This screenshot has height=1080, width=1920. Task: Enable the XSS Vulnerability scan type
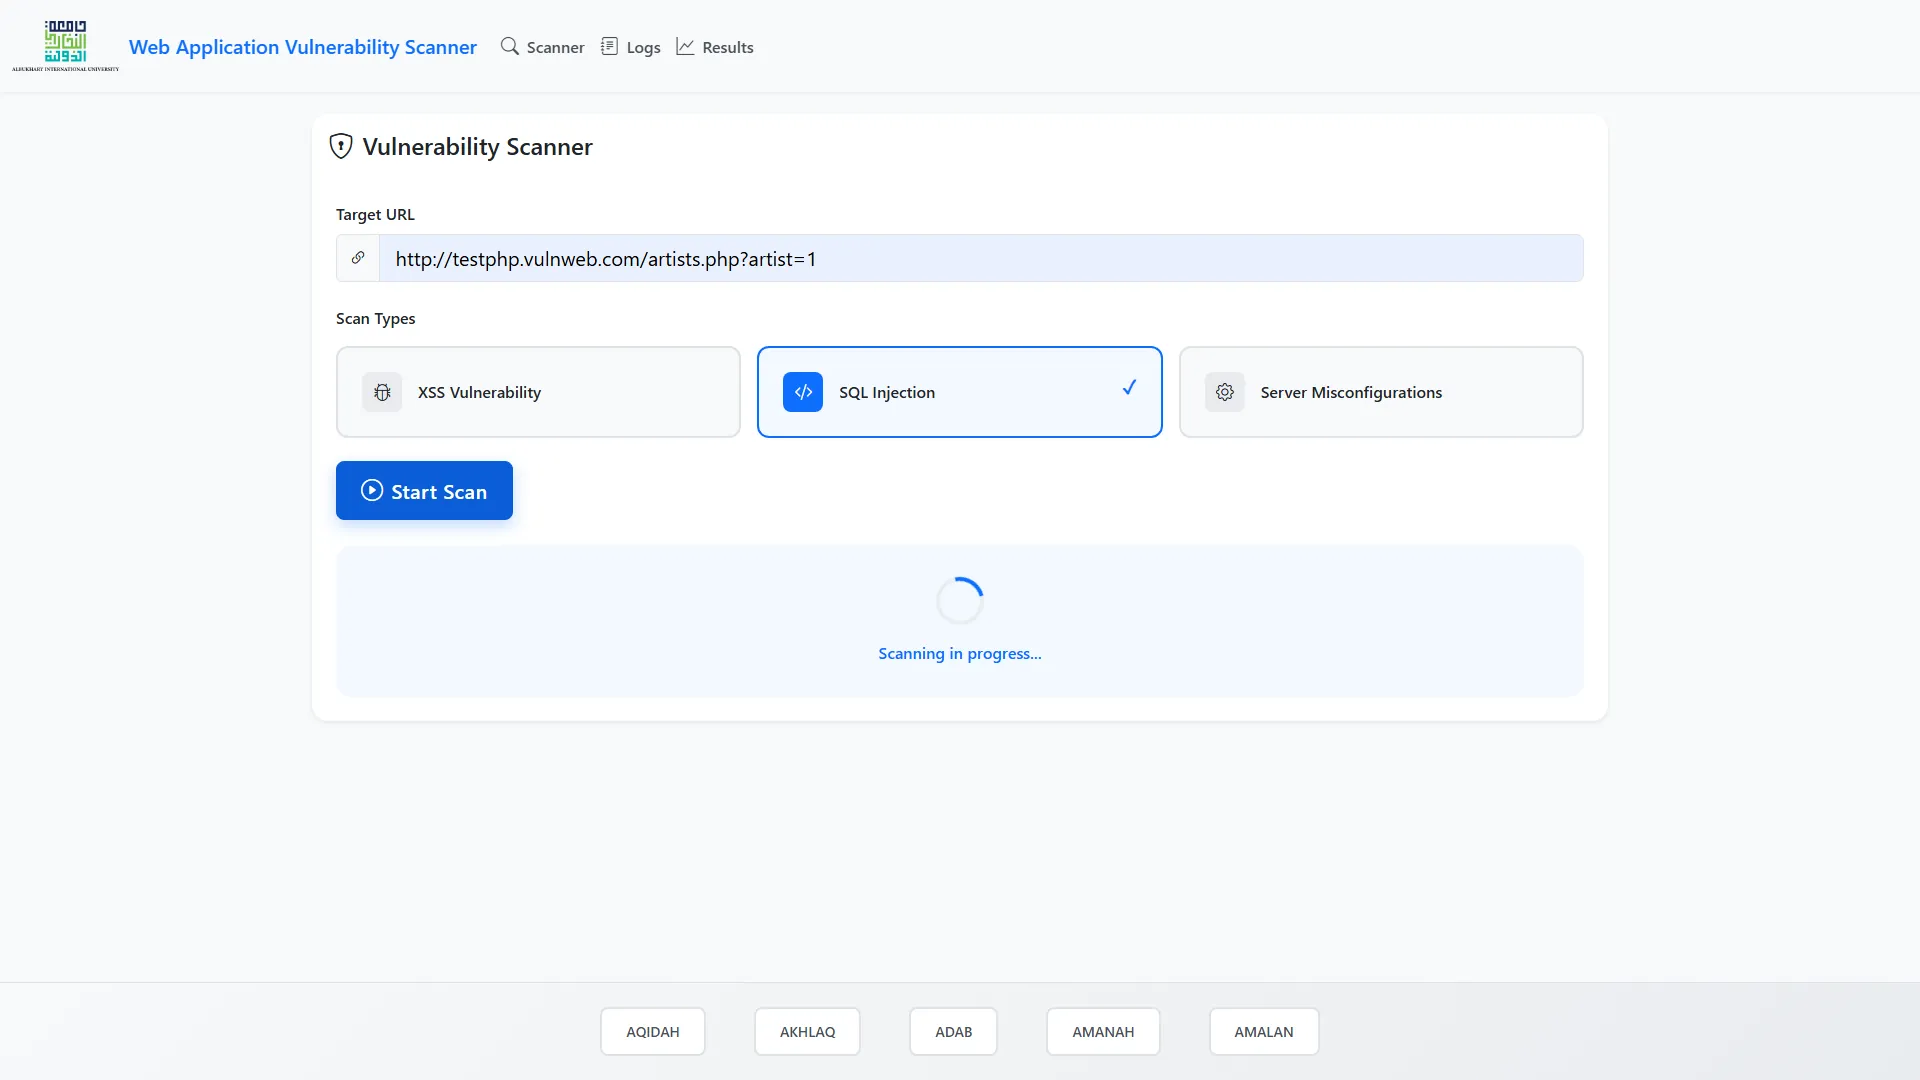point(538,392)
